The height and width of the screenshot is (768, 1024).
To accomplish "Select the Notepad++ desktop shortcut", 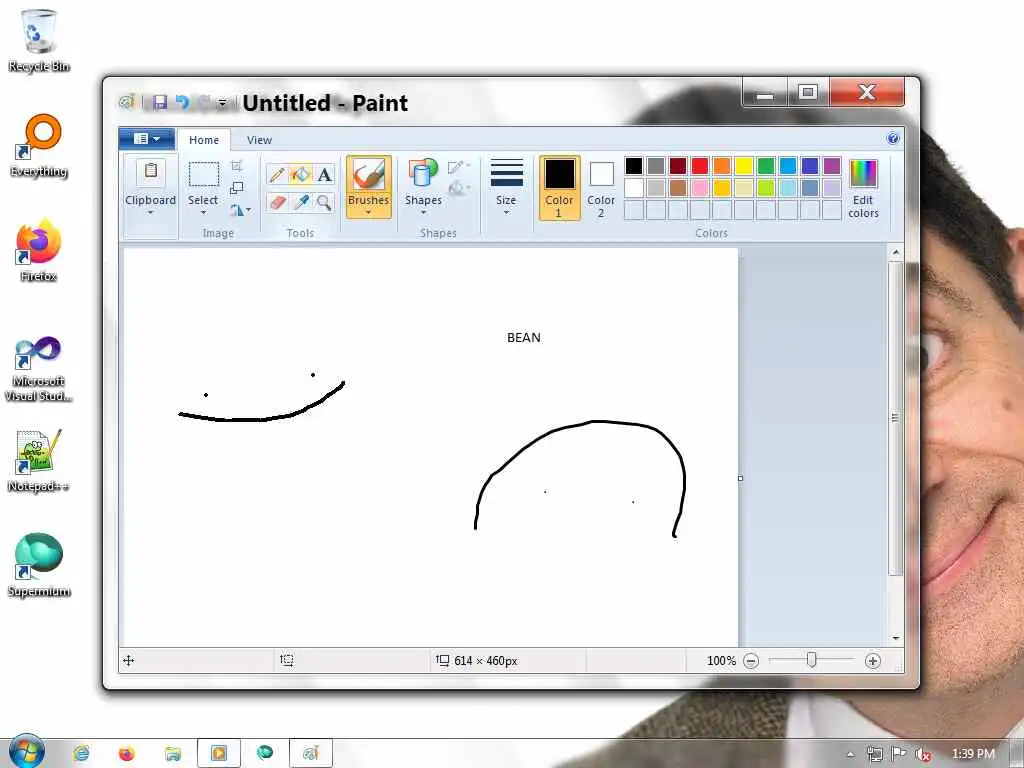I will pyautogui.click(x=39, y=460).
